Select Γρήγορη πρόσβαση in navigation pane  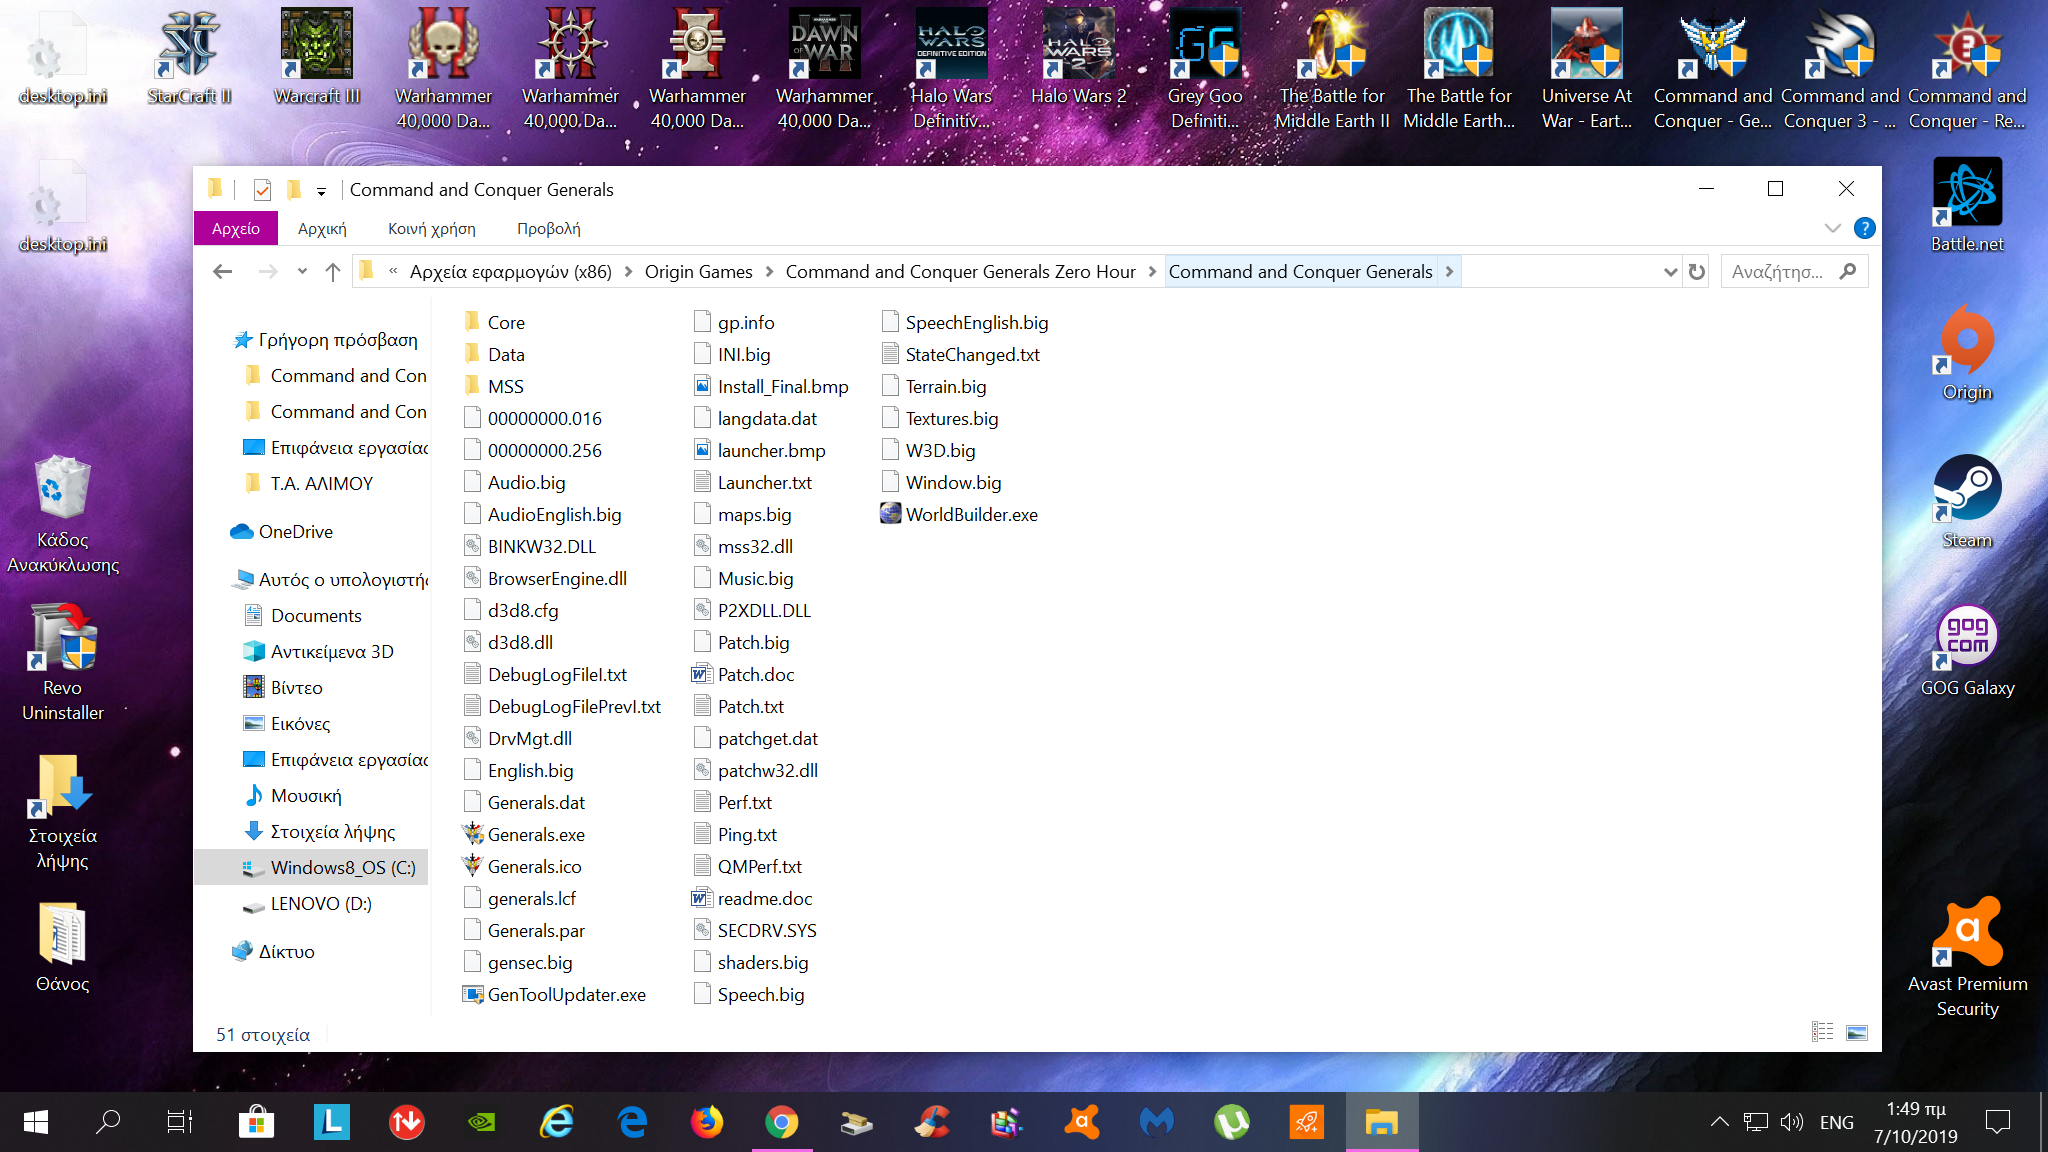pos(326,339)
